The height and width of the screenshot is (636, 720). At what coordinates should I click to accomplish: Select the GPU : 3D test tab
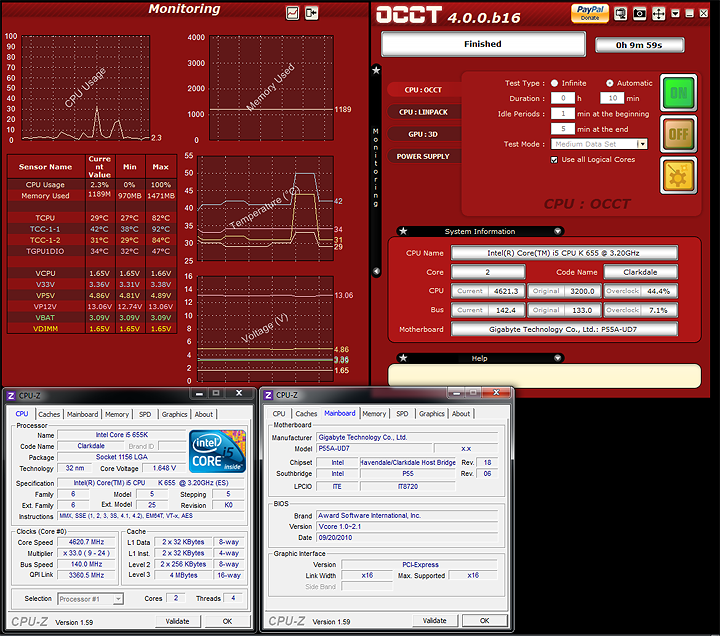423,134
